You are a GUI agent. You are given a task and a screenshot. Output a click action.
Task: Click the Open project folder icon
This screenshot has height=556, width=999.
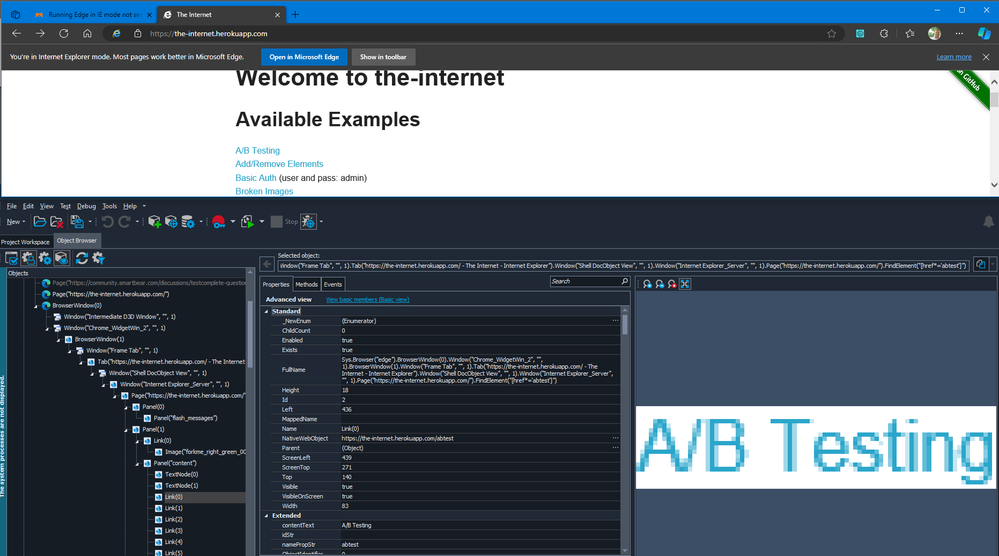pos(40,221)
